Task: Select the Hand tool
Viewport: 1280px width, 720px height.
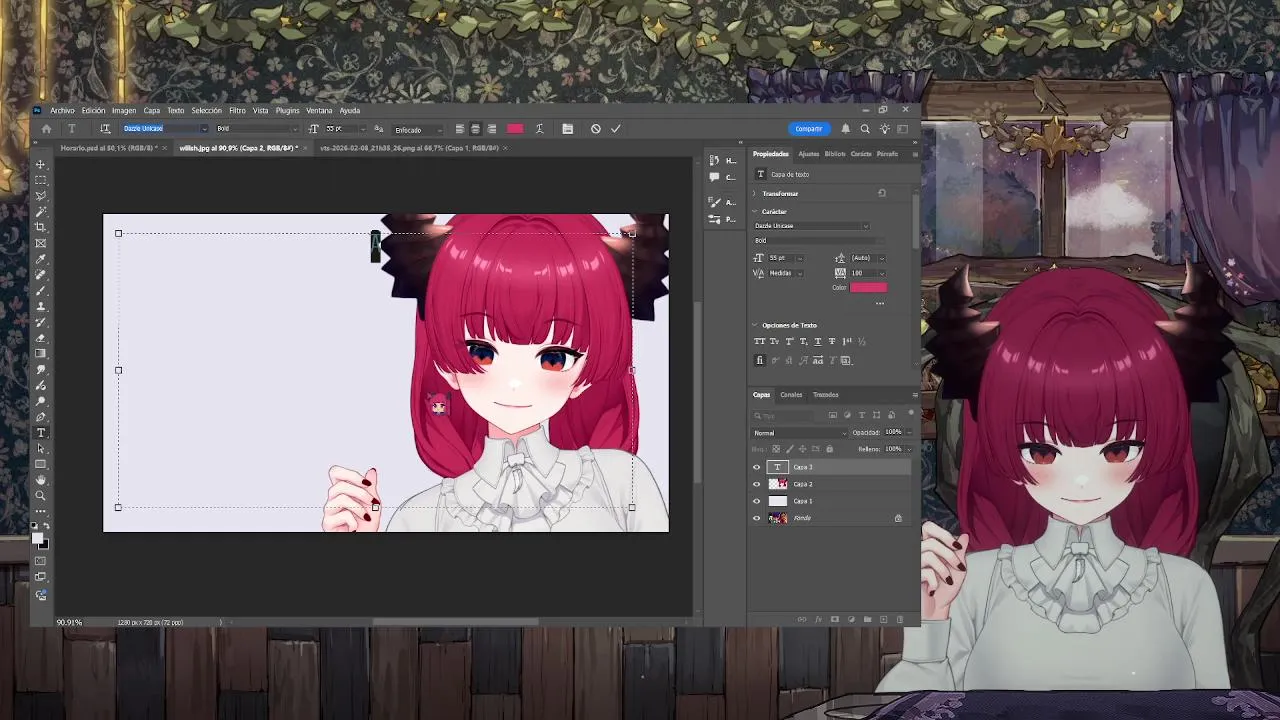Action: (x=41, y=480)
